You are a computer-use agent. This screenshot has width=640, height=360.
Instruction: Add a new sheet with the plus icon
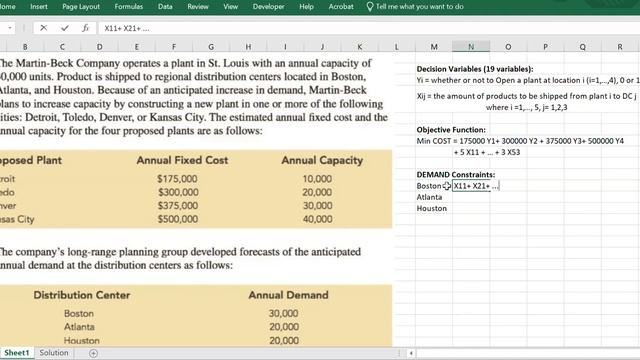coord(93,353)
